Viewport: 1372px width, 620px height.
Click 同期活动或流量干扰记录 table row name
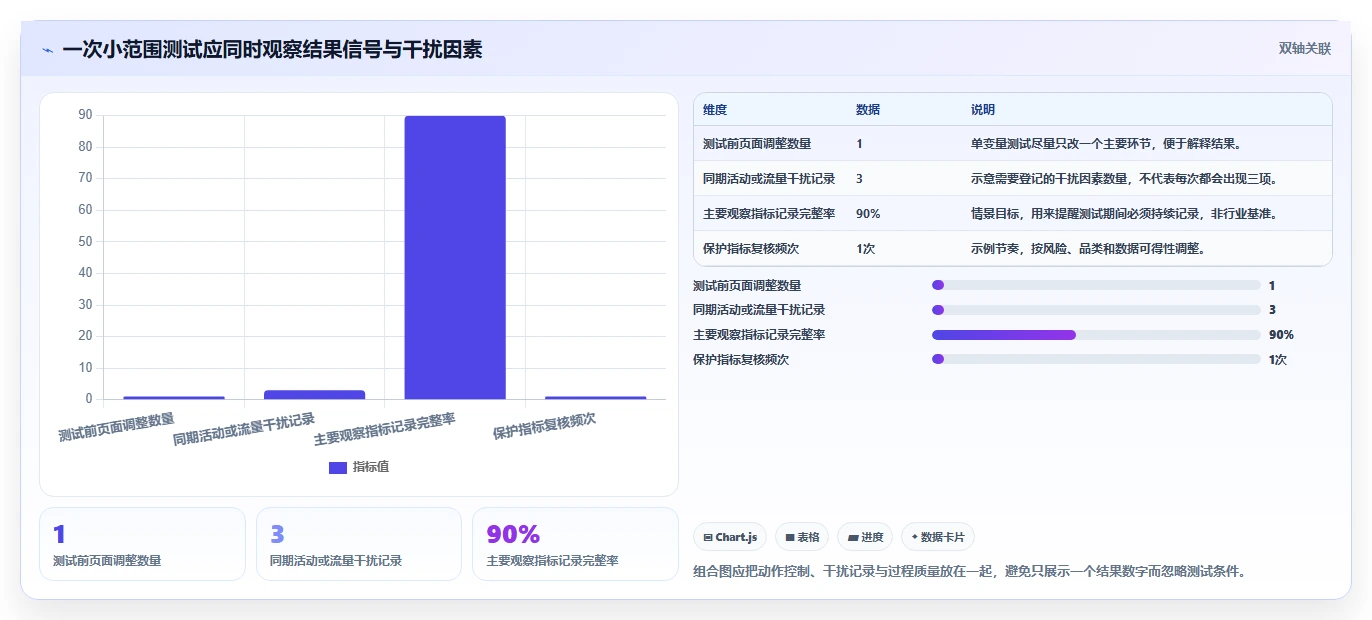point(769,178)
